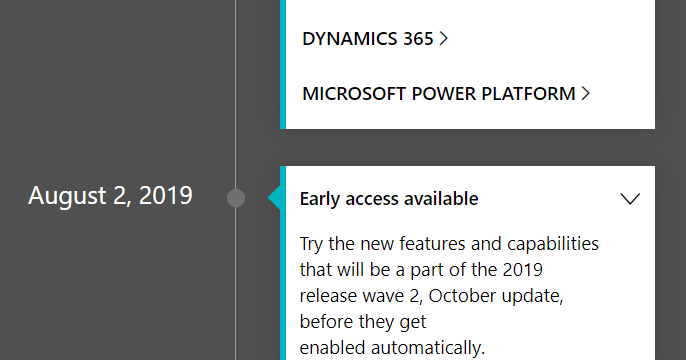
Task: Click the "that will be a part" text line
Action: coord(421,270)
